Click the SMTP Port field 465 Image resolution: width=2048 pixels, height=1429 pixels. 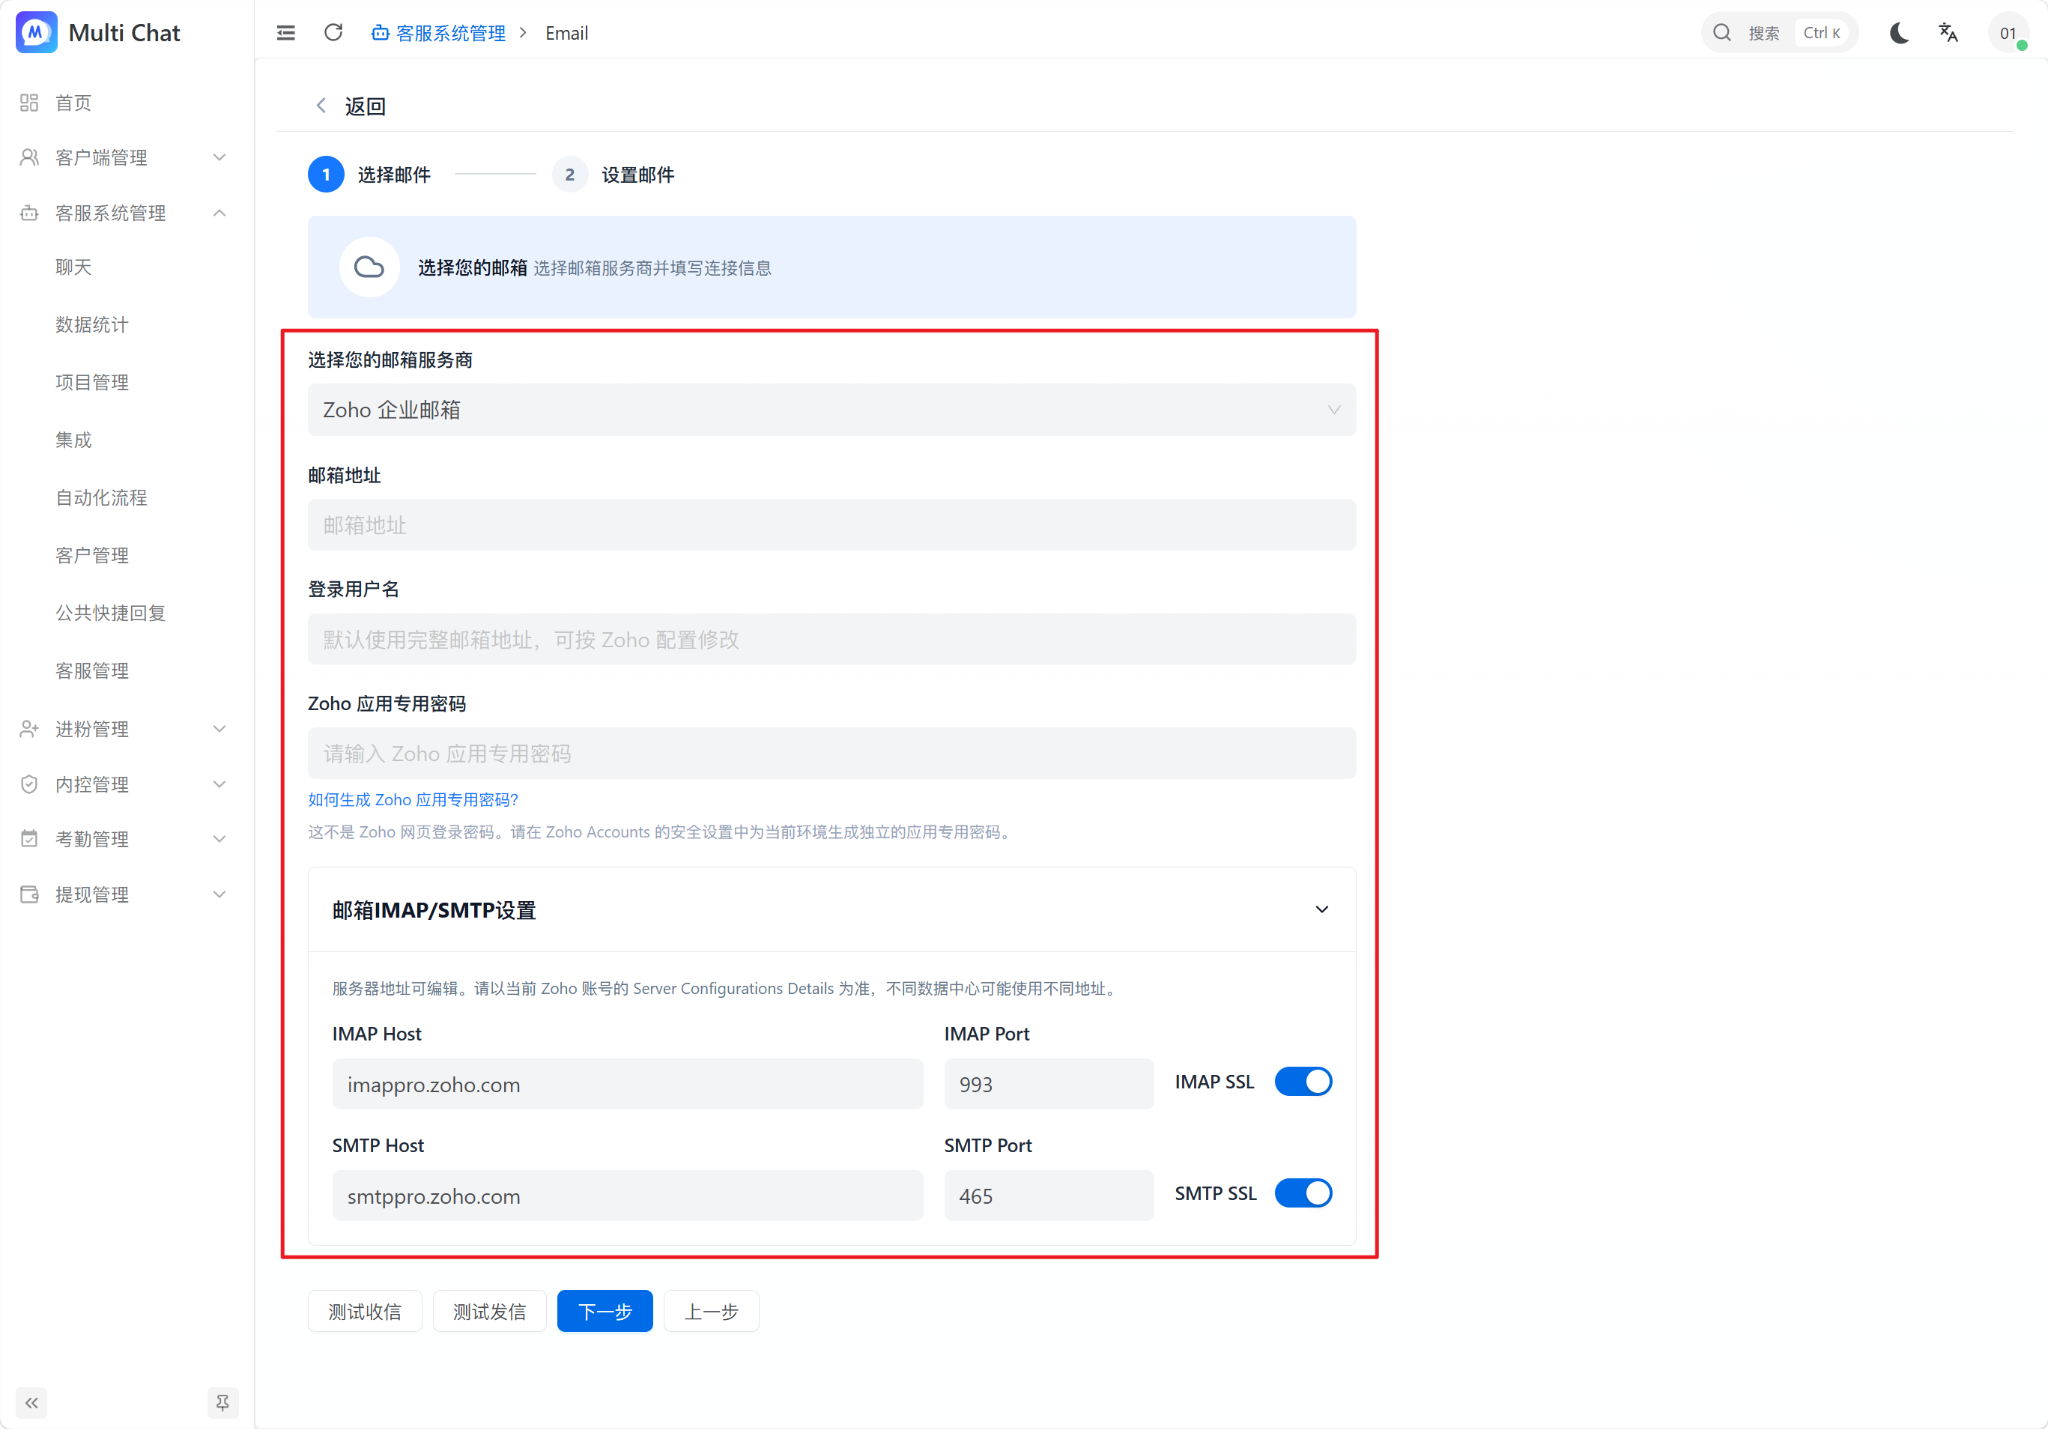(1049, 1196)
